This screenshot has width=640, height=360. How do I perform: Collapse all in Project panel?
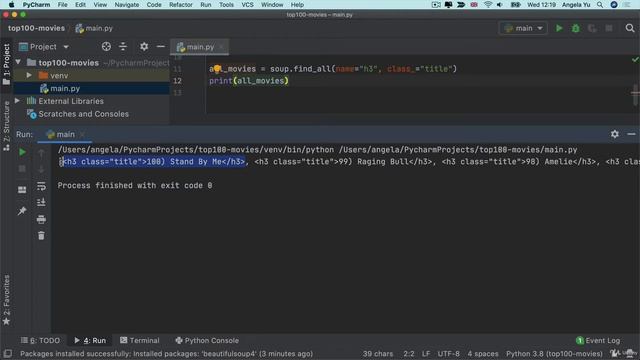123,47
